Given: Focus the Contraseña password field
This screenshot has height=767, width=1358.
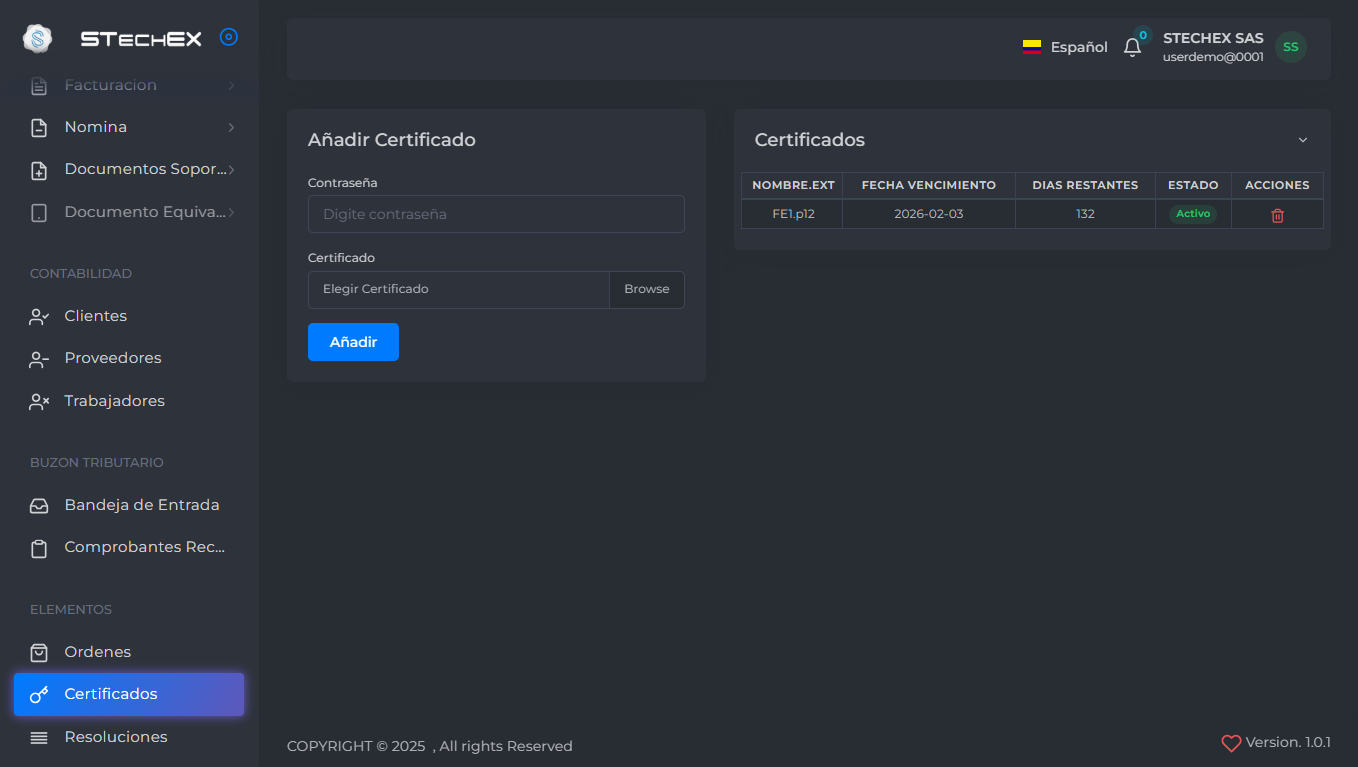Looking at the screenshot, I should (496, 214).
